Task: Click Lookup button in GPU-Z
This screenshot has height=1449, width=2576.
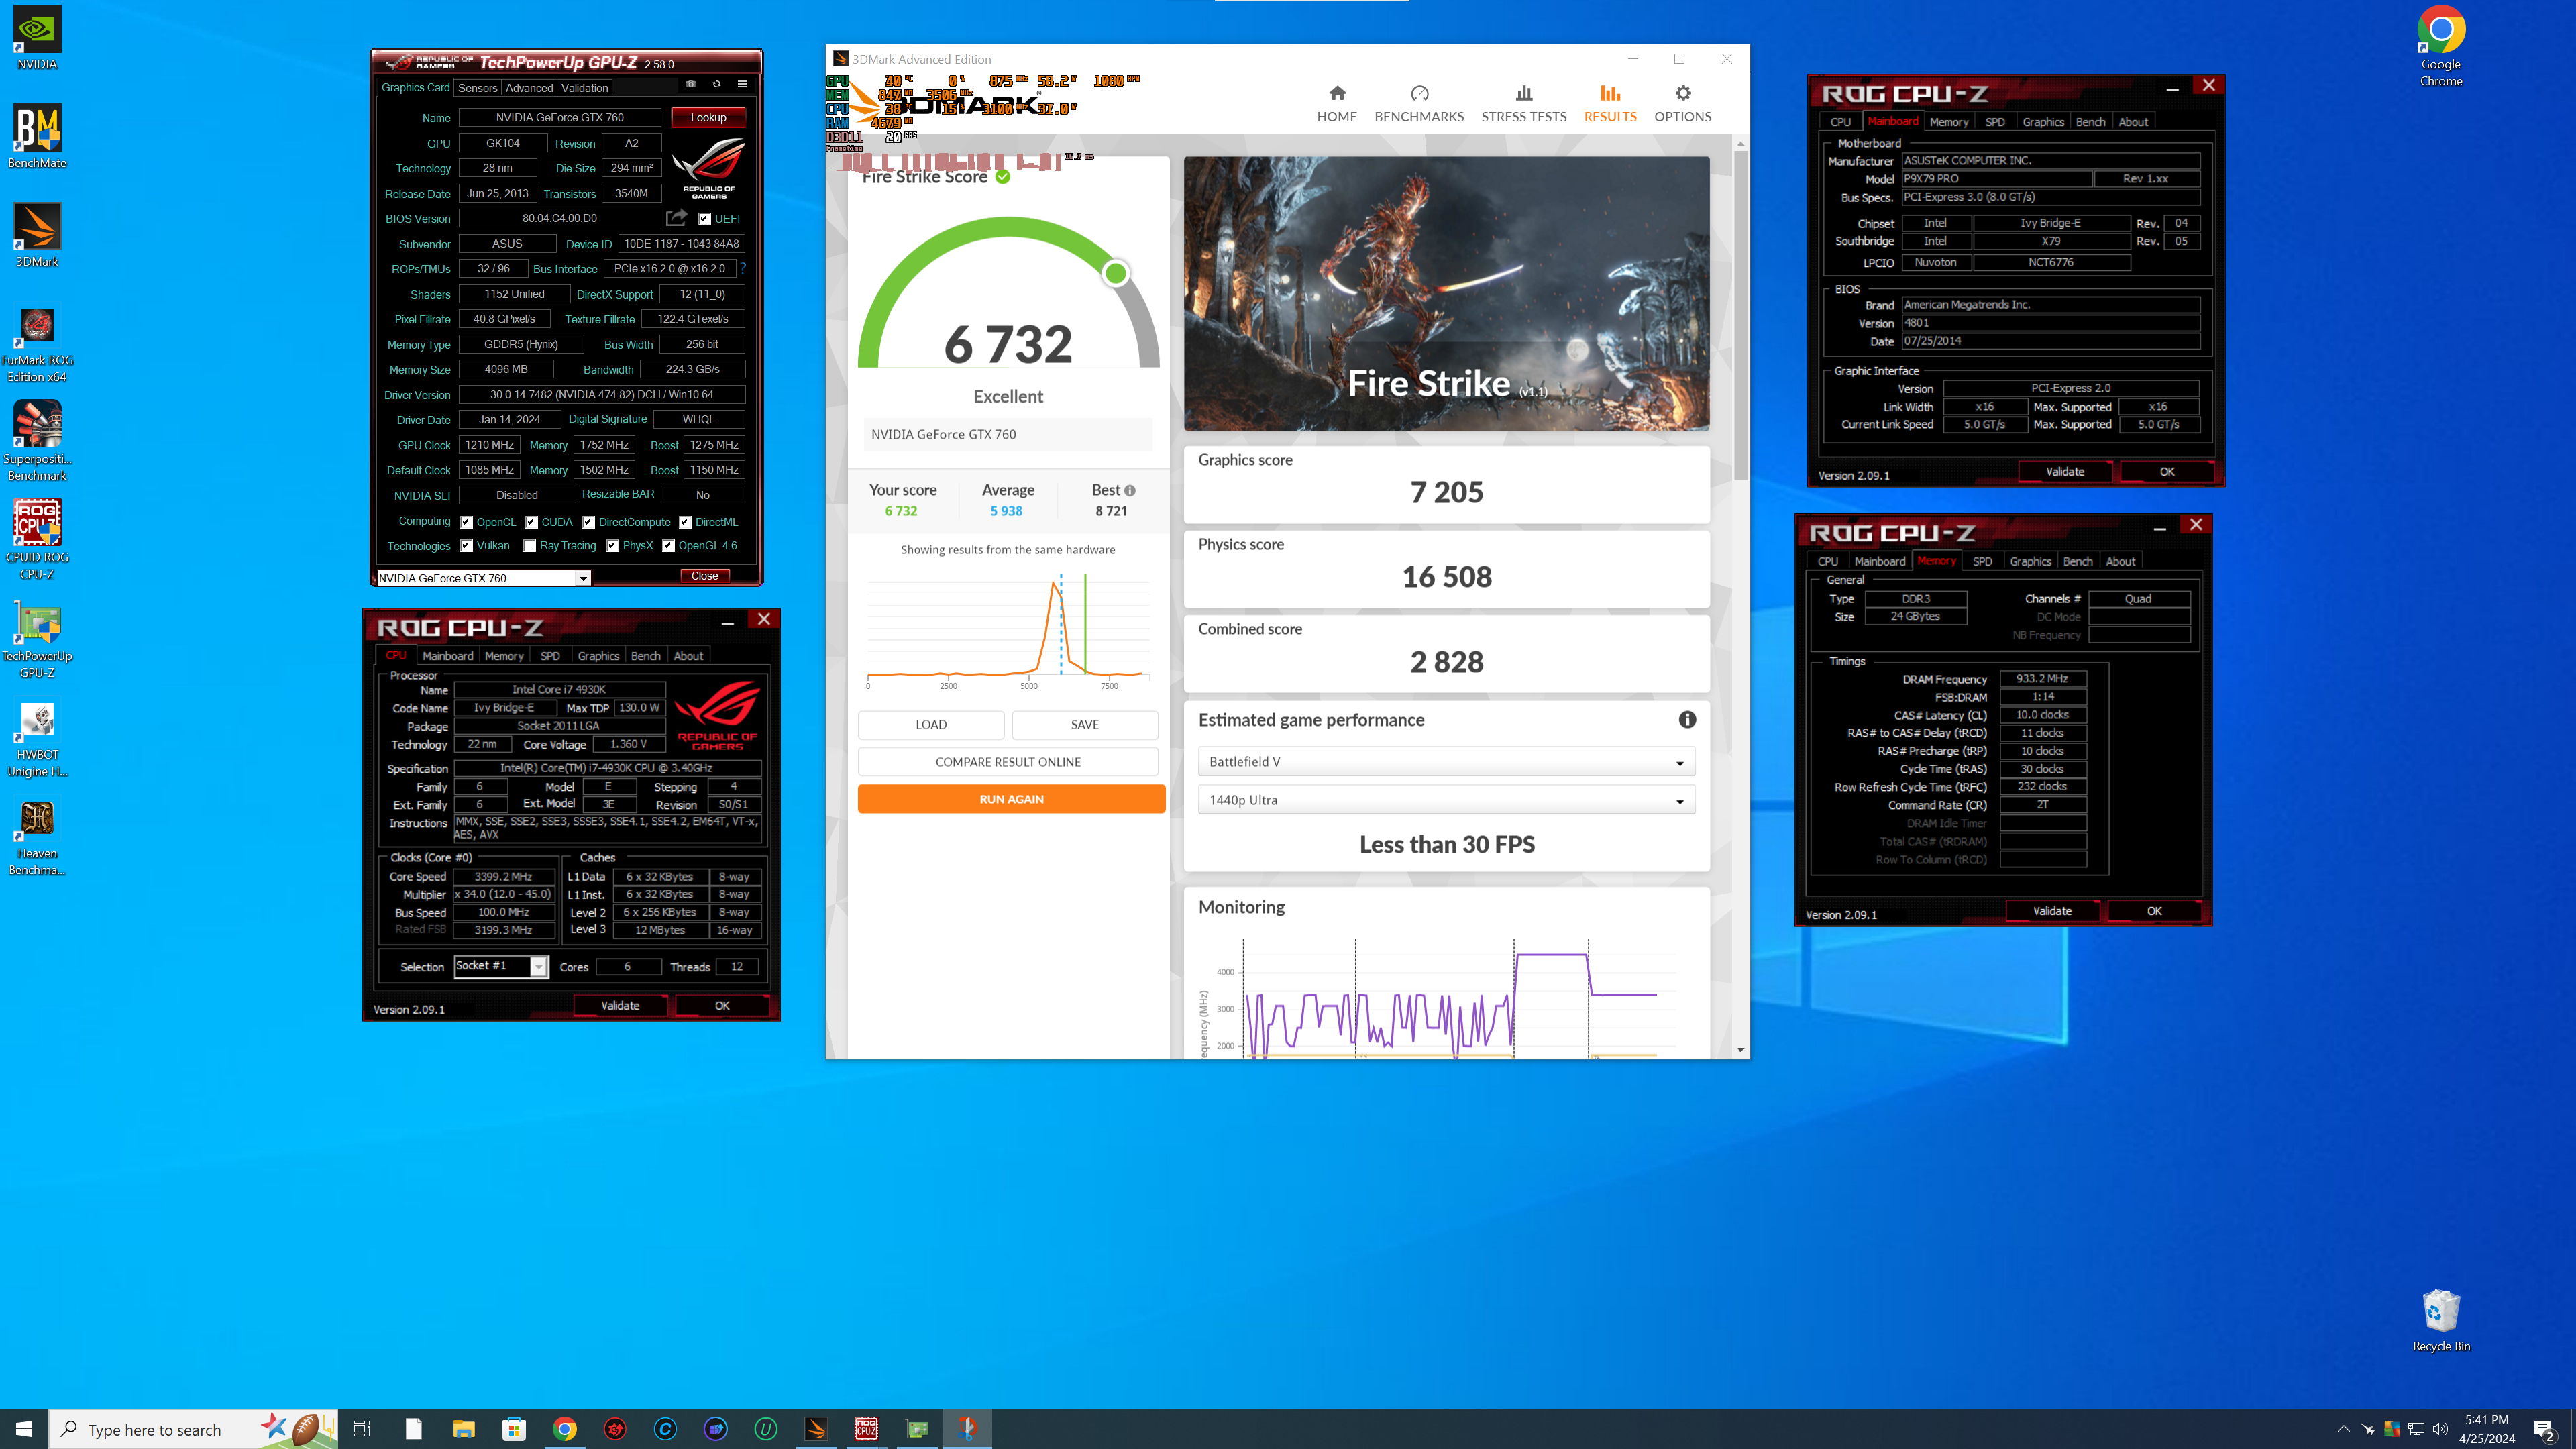Action: pos(708,117)
